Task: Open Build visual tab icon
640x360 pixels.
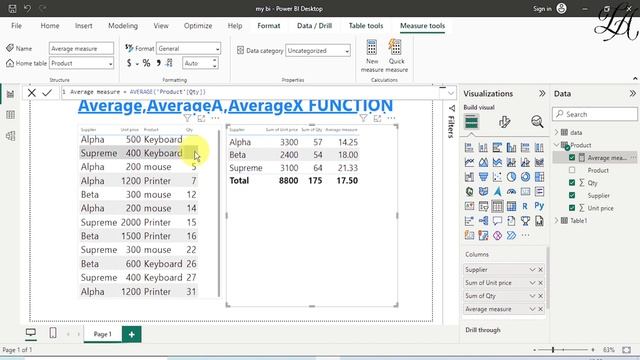Action: 471,122
